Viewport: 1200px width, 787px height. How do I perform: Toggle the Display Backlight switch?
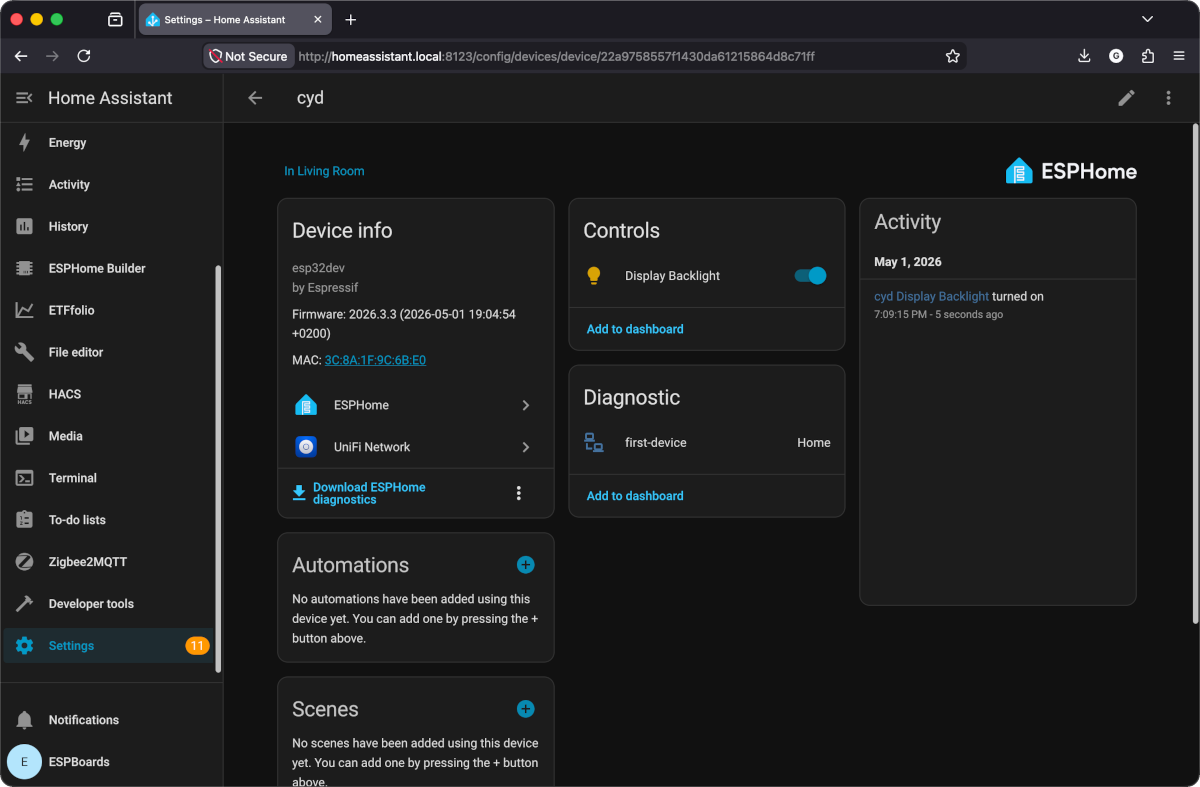[x=811, y=276]
